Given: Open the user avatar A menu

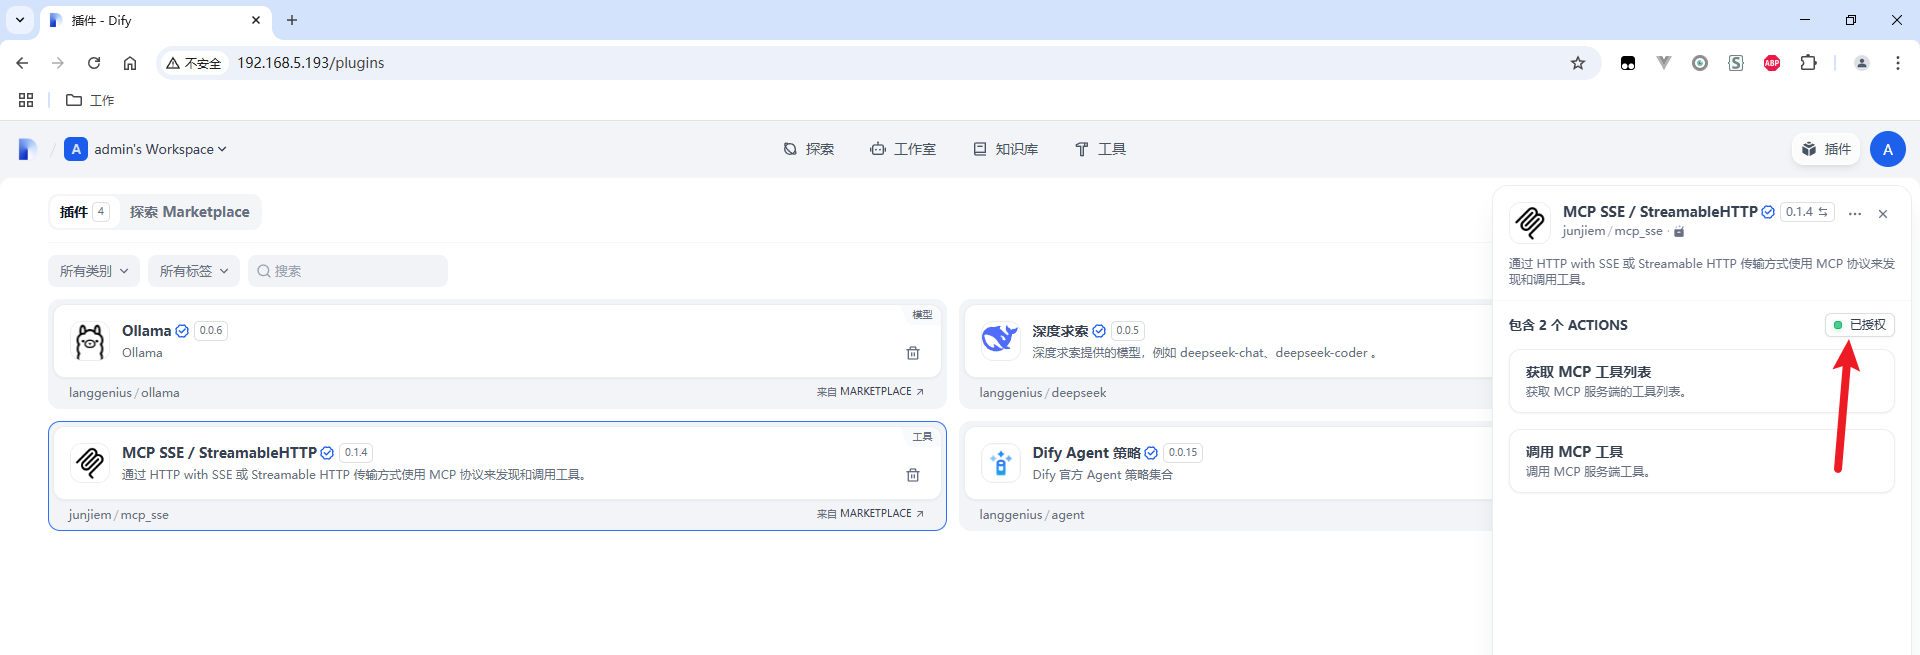Looking at the screenshot, I should pyautogui.click(x=1887, y=149).
